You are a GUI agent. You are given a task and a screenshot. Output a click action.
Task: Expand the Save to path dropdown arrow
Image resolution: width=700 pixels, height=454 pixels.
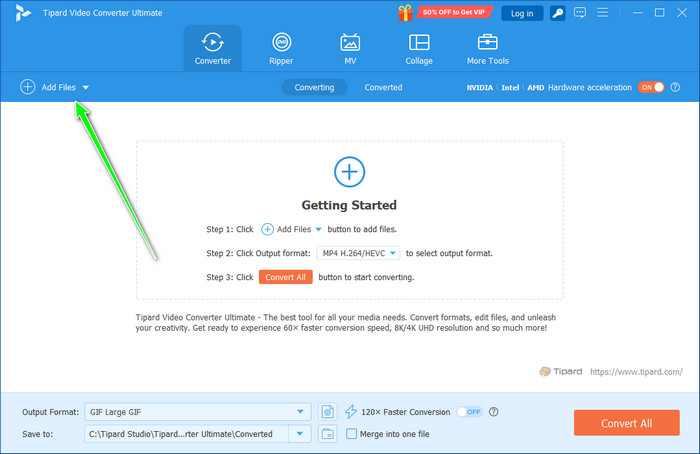click(x=300, y=433)
